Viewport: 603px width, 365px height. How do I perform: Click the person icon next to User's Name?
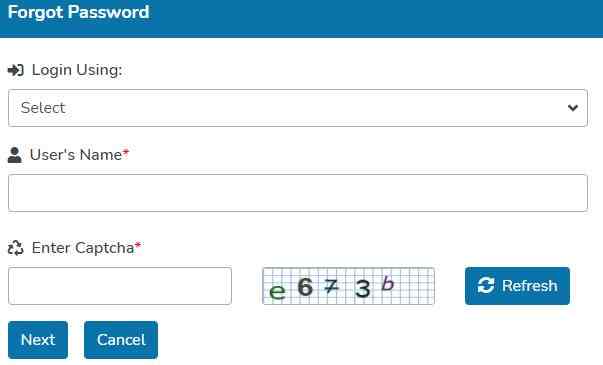(15, 155)
